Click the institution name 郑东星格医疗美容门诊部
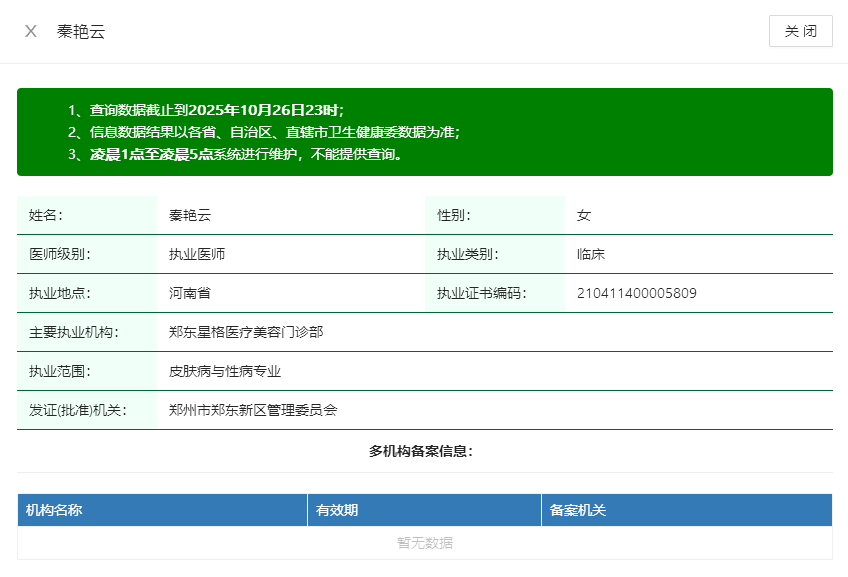Image resolution: width=848 pixels, height=577 pixels. (x=246, y=332)
